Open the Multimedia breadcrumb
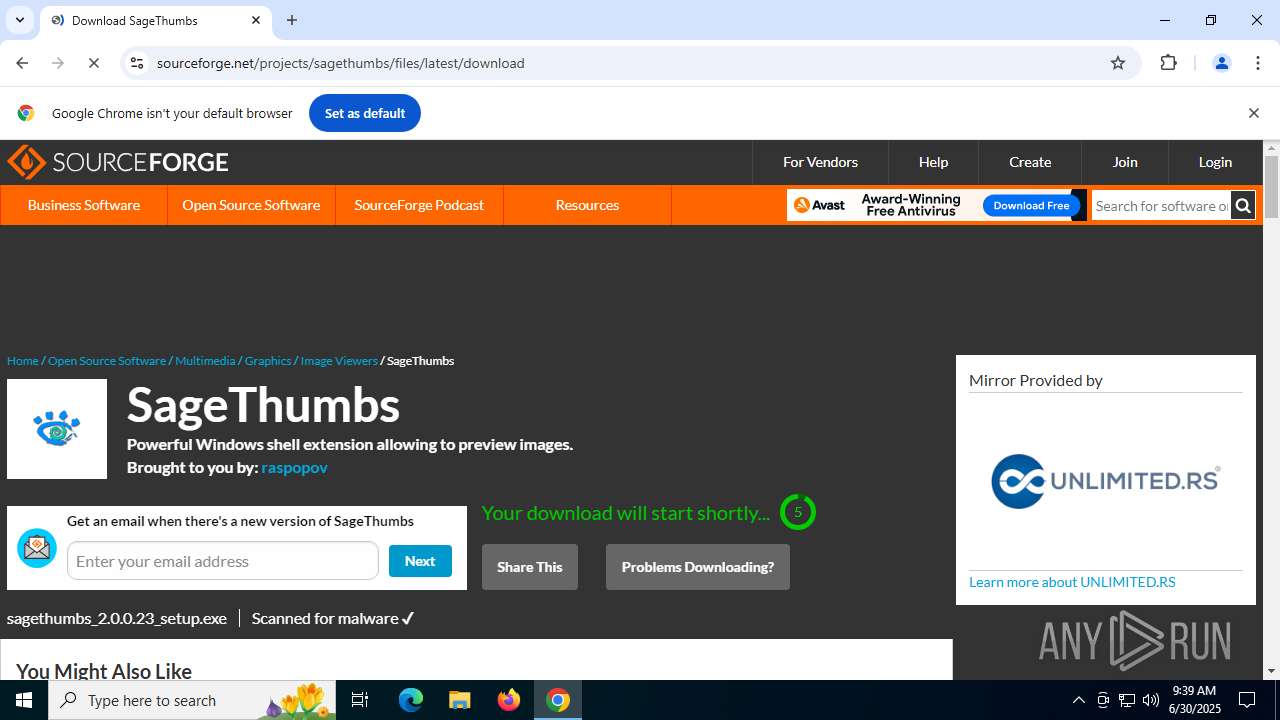1280x720 pixels. (205, 361)
